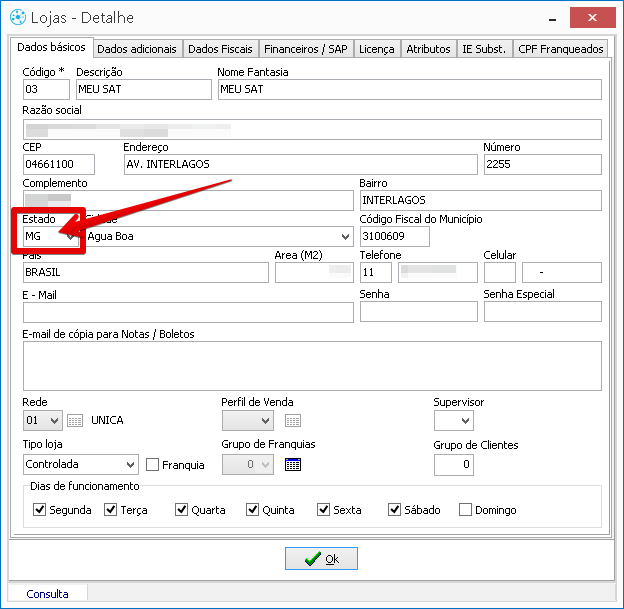Click the Bairro field INTERLAGOS
624x609 pixels.
(481, 200)
